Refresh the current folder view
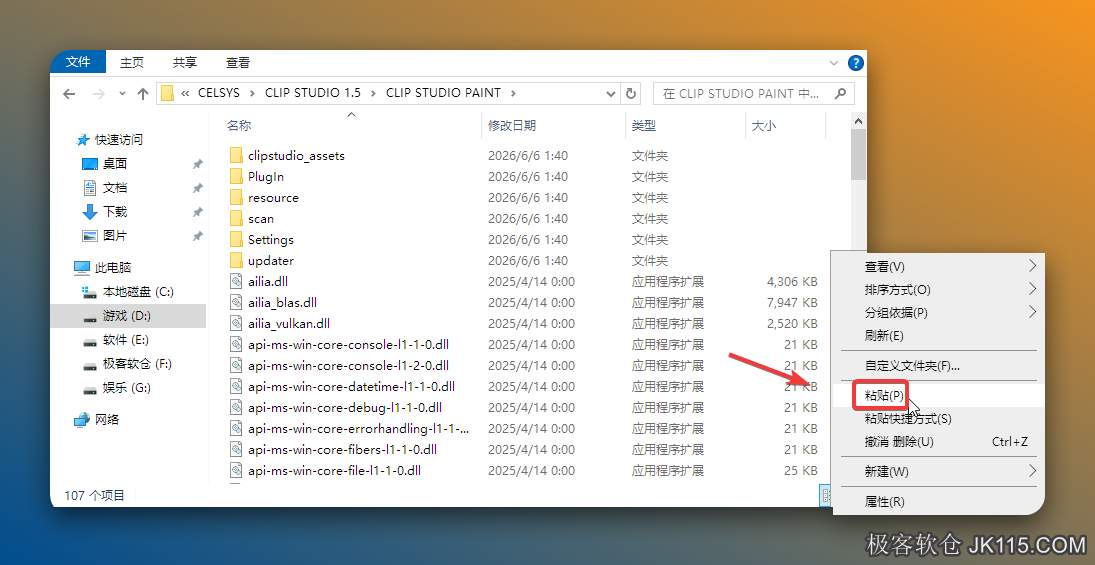 [x=631, y=94]
